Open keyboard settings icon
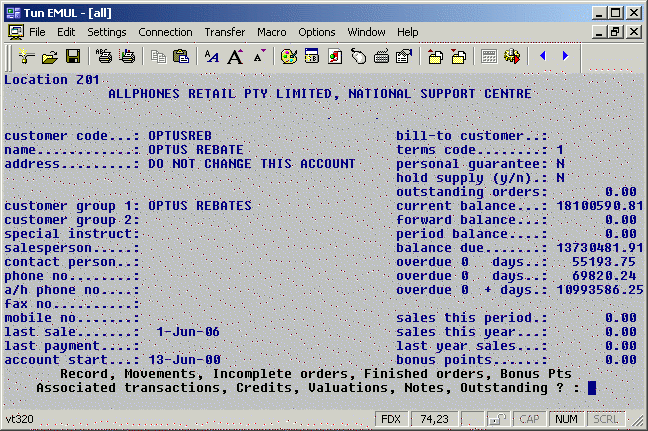 click(381, 56)
